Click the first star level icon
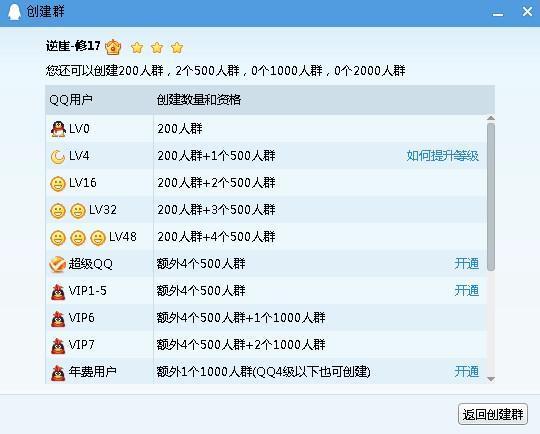 pyautogui.click(x=137, y=48)
